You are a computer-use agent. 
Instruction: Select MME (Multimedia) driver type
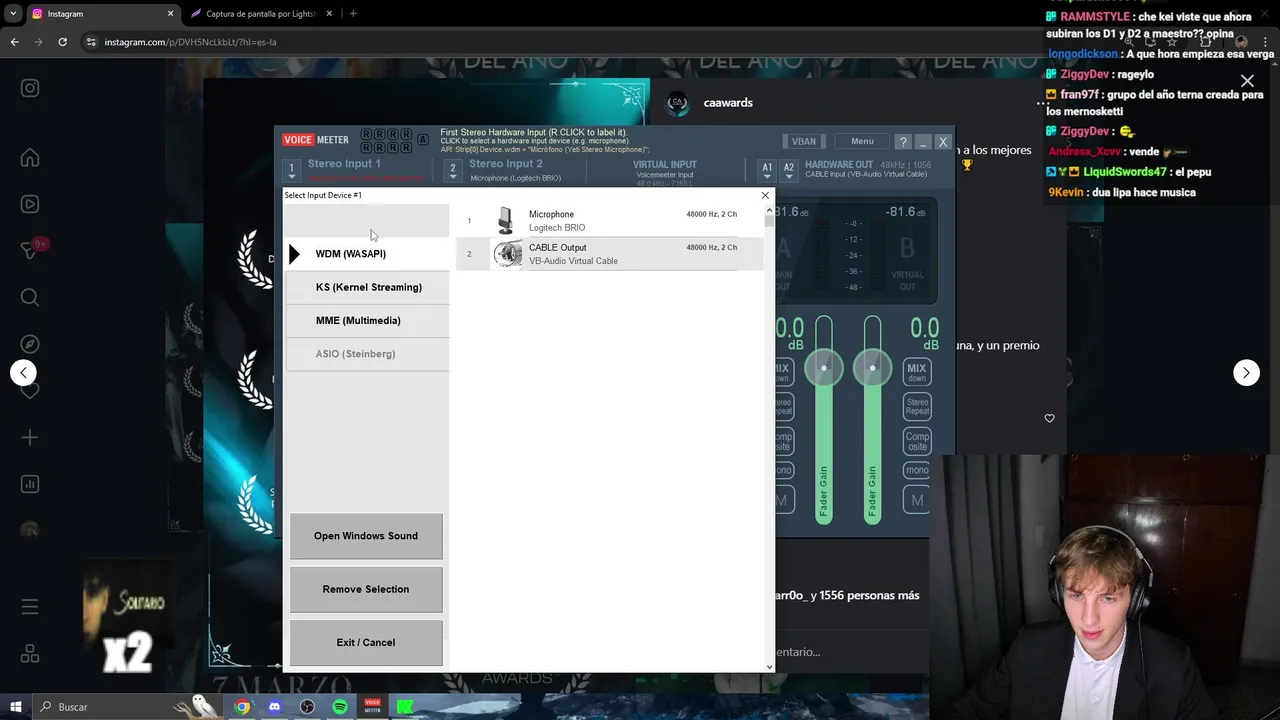tap(367, 320)
